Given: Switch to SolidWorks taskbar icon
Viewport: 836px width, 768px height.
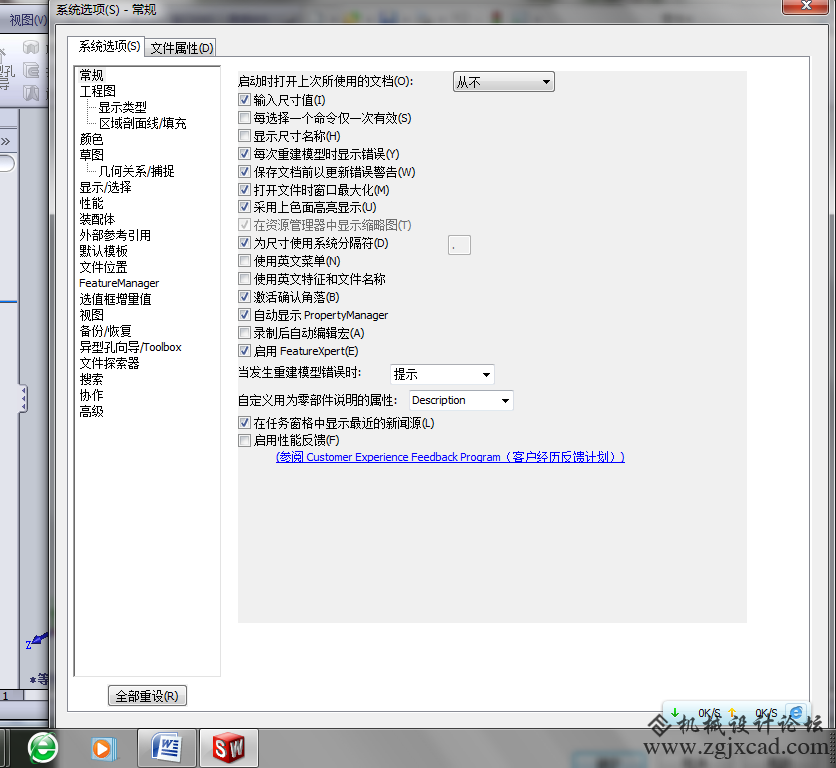Looking at the screenshot, I should pyautogui.click(x=229, y=748).
